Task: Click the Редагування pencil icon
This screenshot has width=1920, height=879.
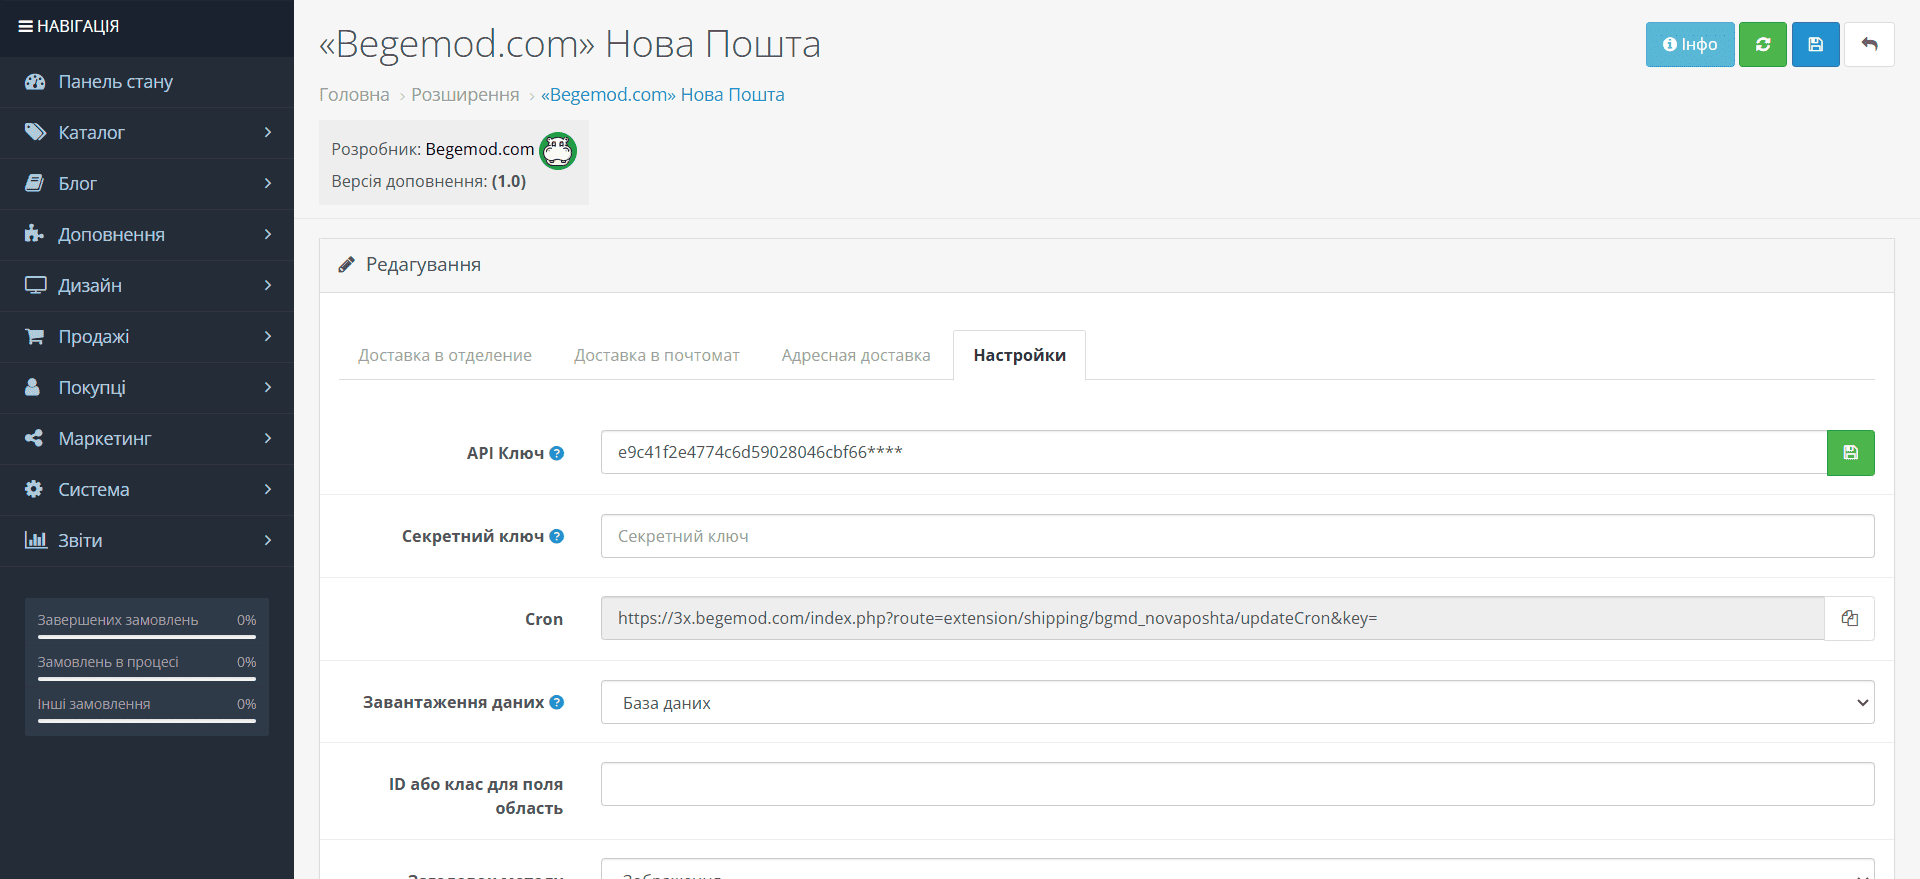Action: (x=346, y=265)
